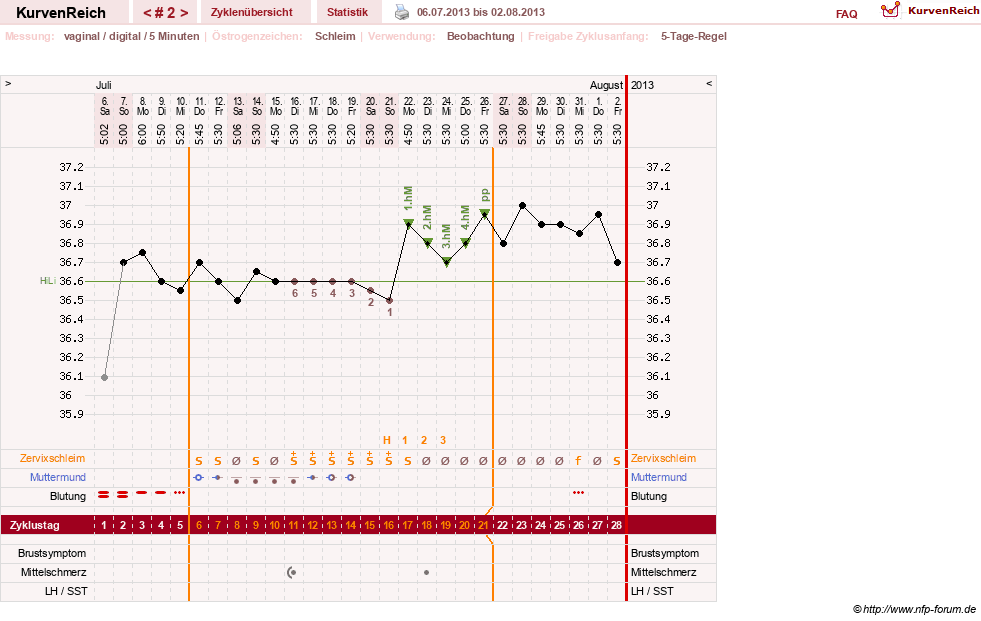Select cycle number # 2 tab
The width and height of the screenshot is (981, 621).
coord(166,13)
